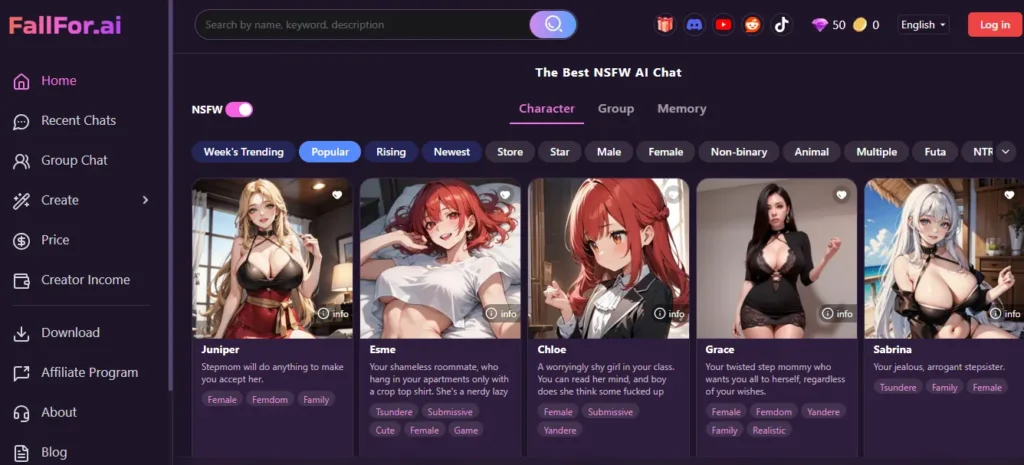Viewport: 1024px width, 465px height.
Task: Click the Reddit icon in header
Action: coord(752,25)
